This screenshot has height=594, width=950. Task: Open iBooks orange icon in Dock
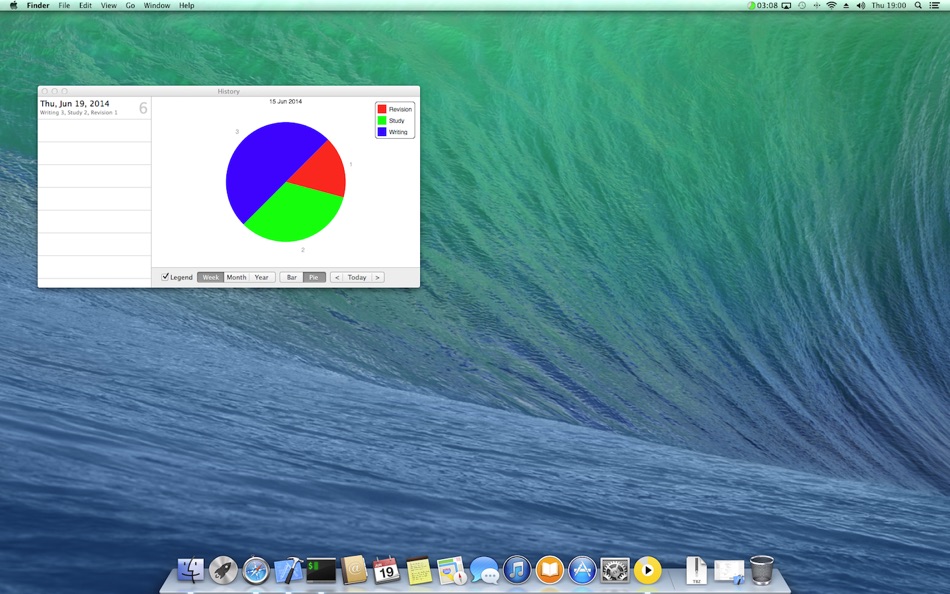550,570
